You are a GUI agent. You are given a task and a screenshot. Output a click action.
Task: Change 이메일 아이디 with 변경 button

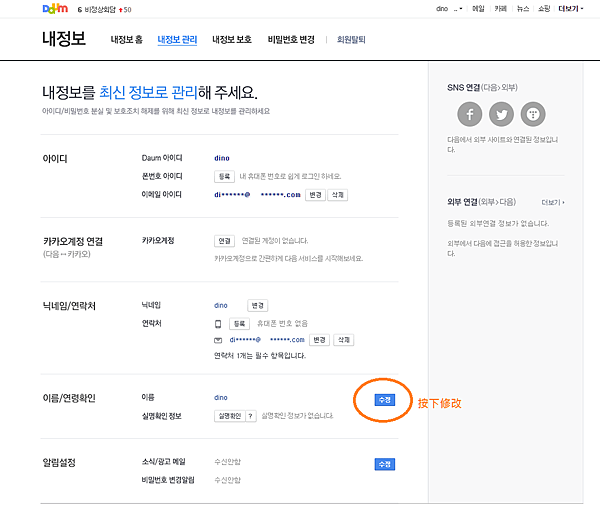point(315,195)
